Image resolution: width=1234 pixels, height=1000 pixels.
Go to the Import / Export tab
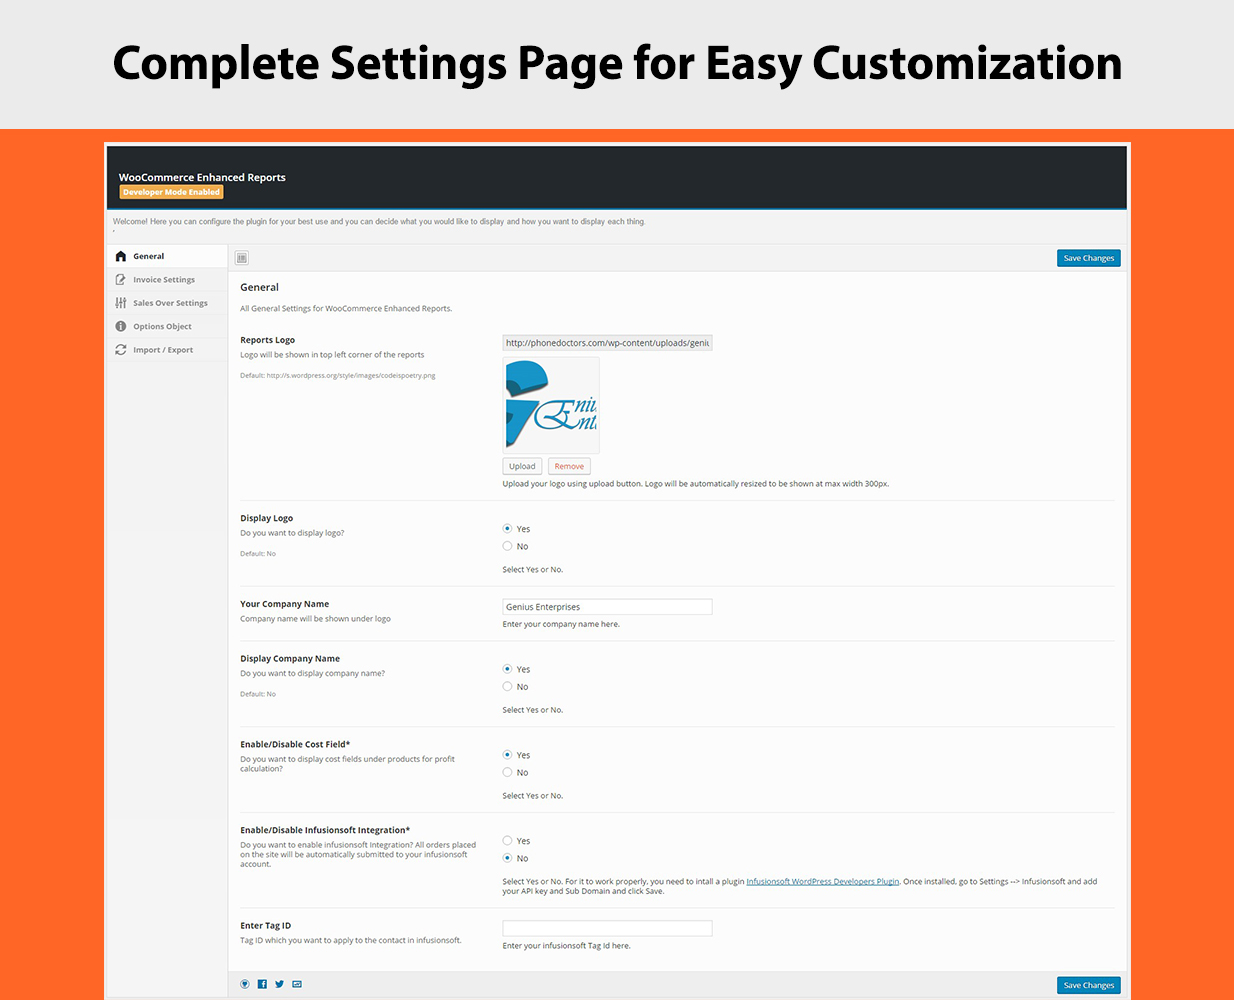167,350
